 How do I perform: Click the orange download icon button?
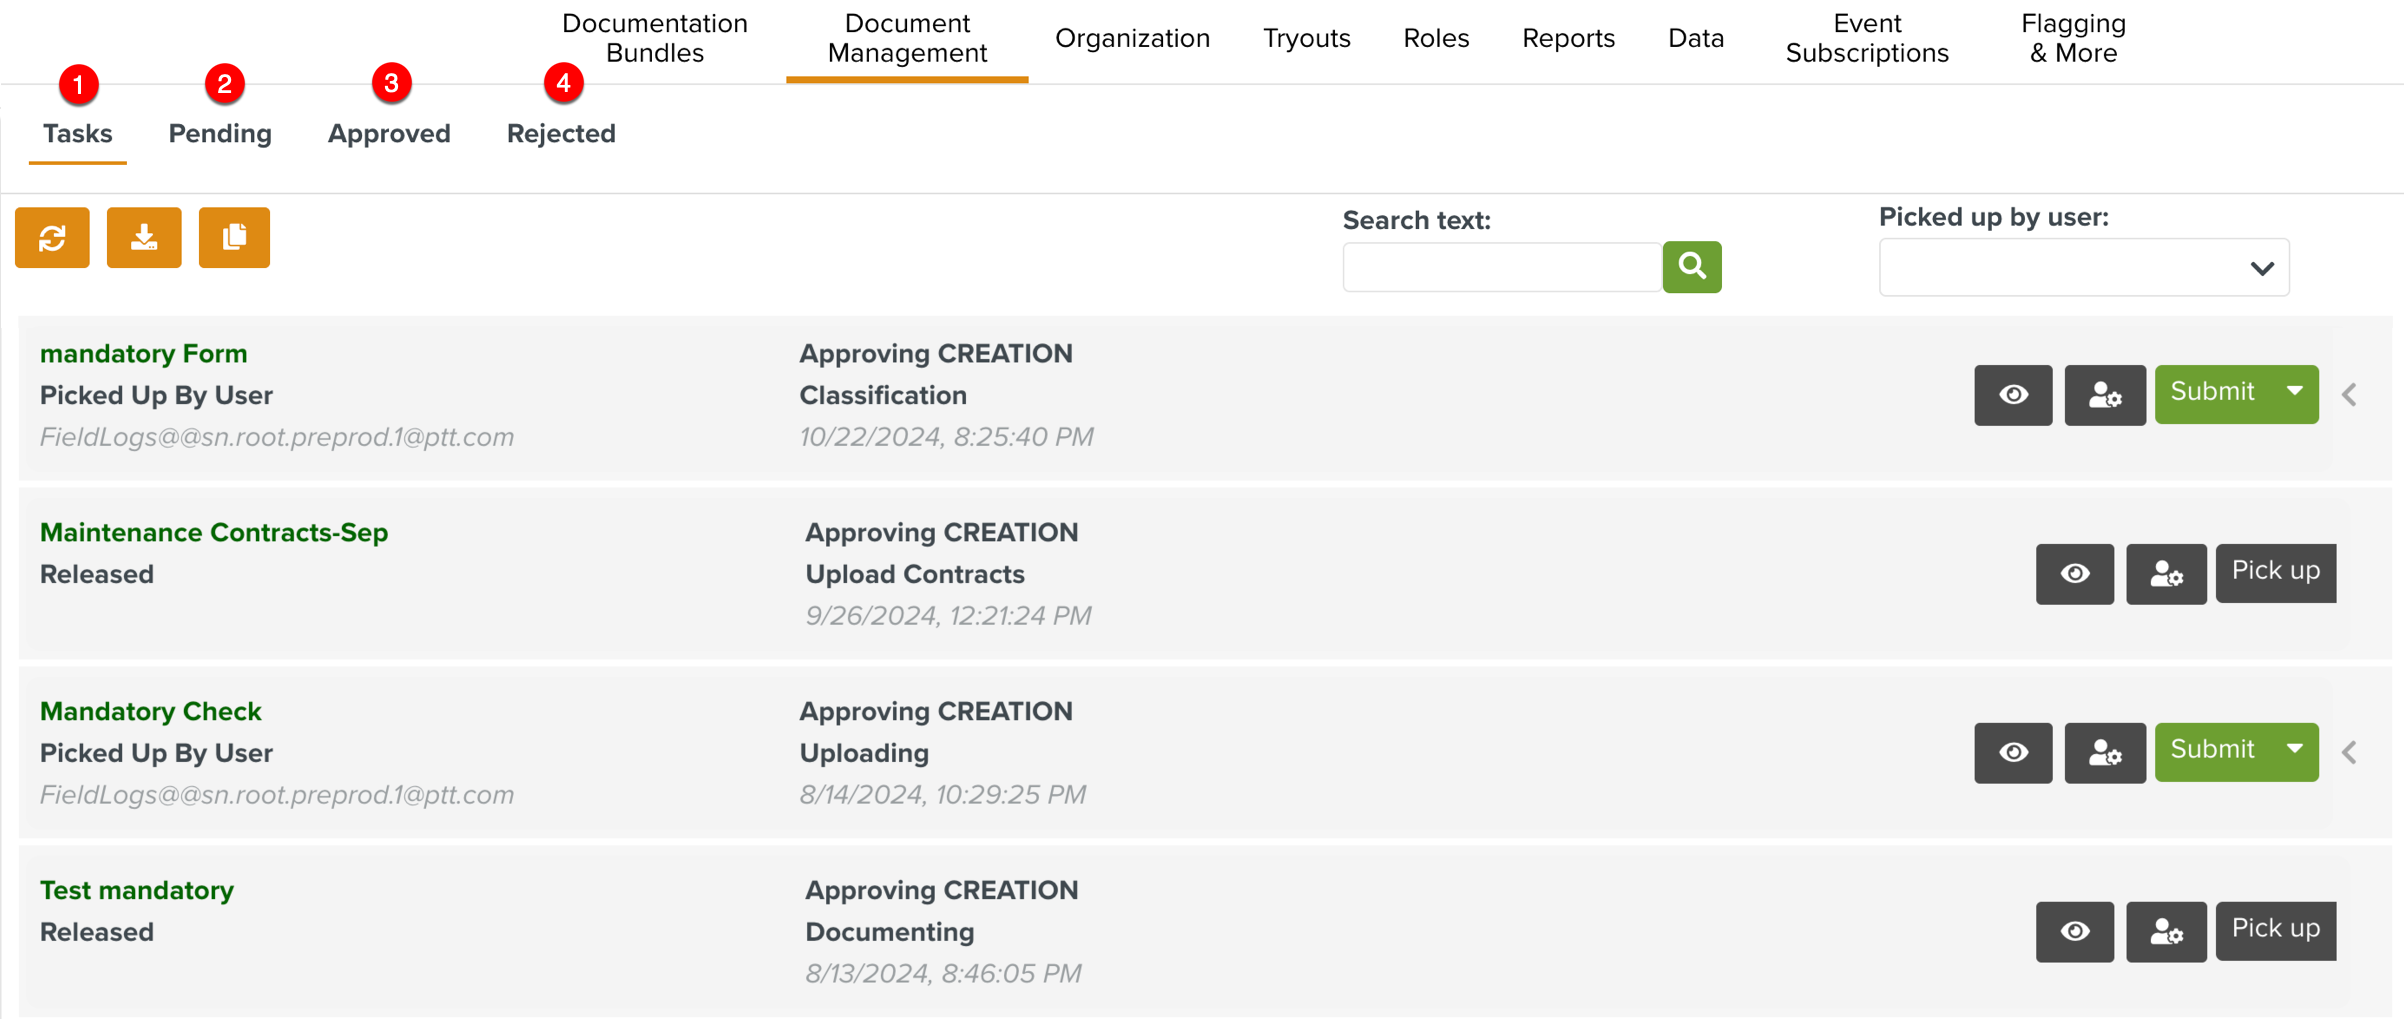click(144, 238)
